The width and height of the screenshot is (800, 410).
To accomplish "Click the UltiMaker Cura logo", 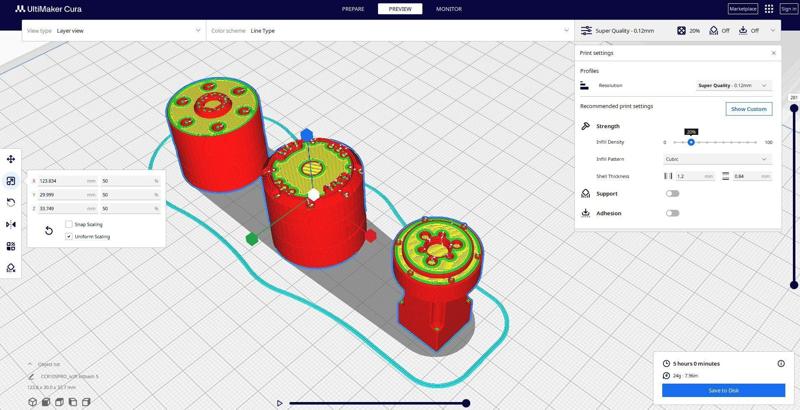I will [x=48, y=9].
